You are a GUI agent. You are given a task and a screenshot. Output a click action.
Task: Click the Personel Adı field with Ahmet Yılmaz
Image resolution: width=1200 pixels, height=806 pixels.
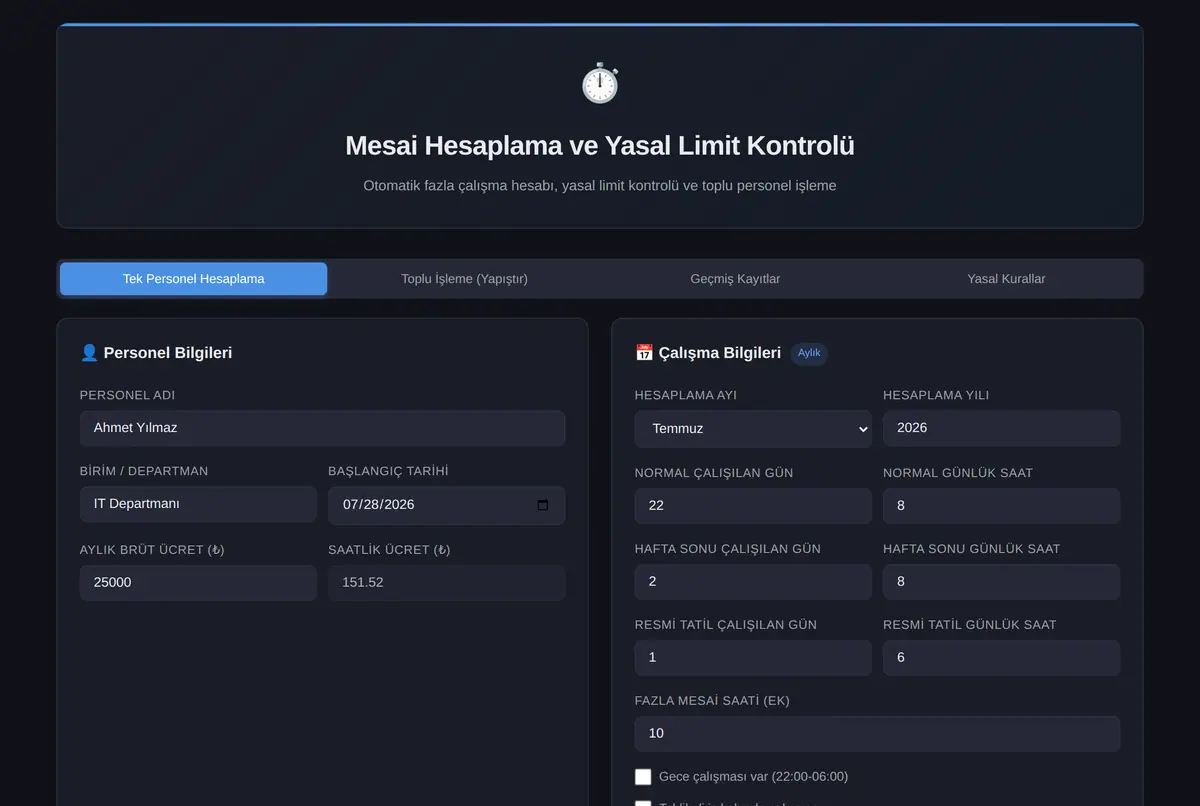coord(322,428)
